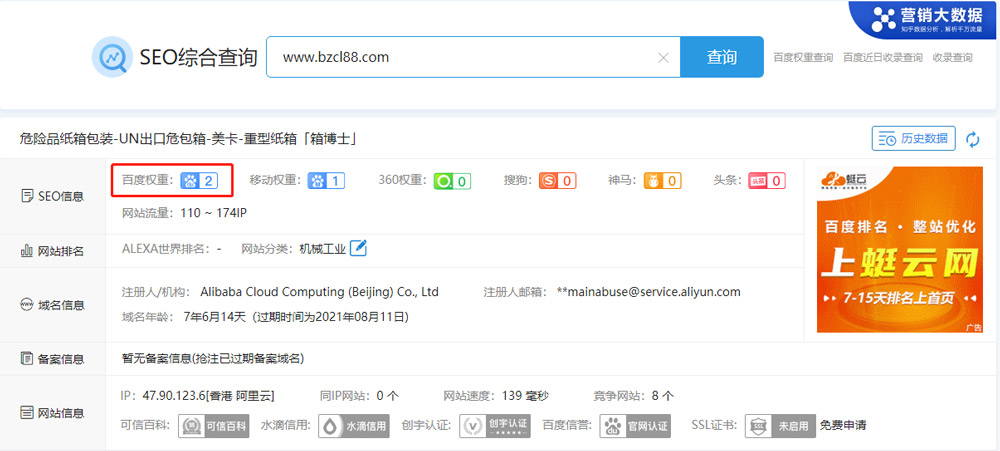
Task: Click the 360 weight green badge
Action: tap(451, 181)
